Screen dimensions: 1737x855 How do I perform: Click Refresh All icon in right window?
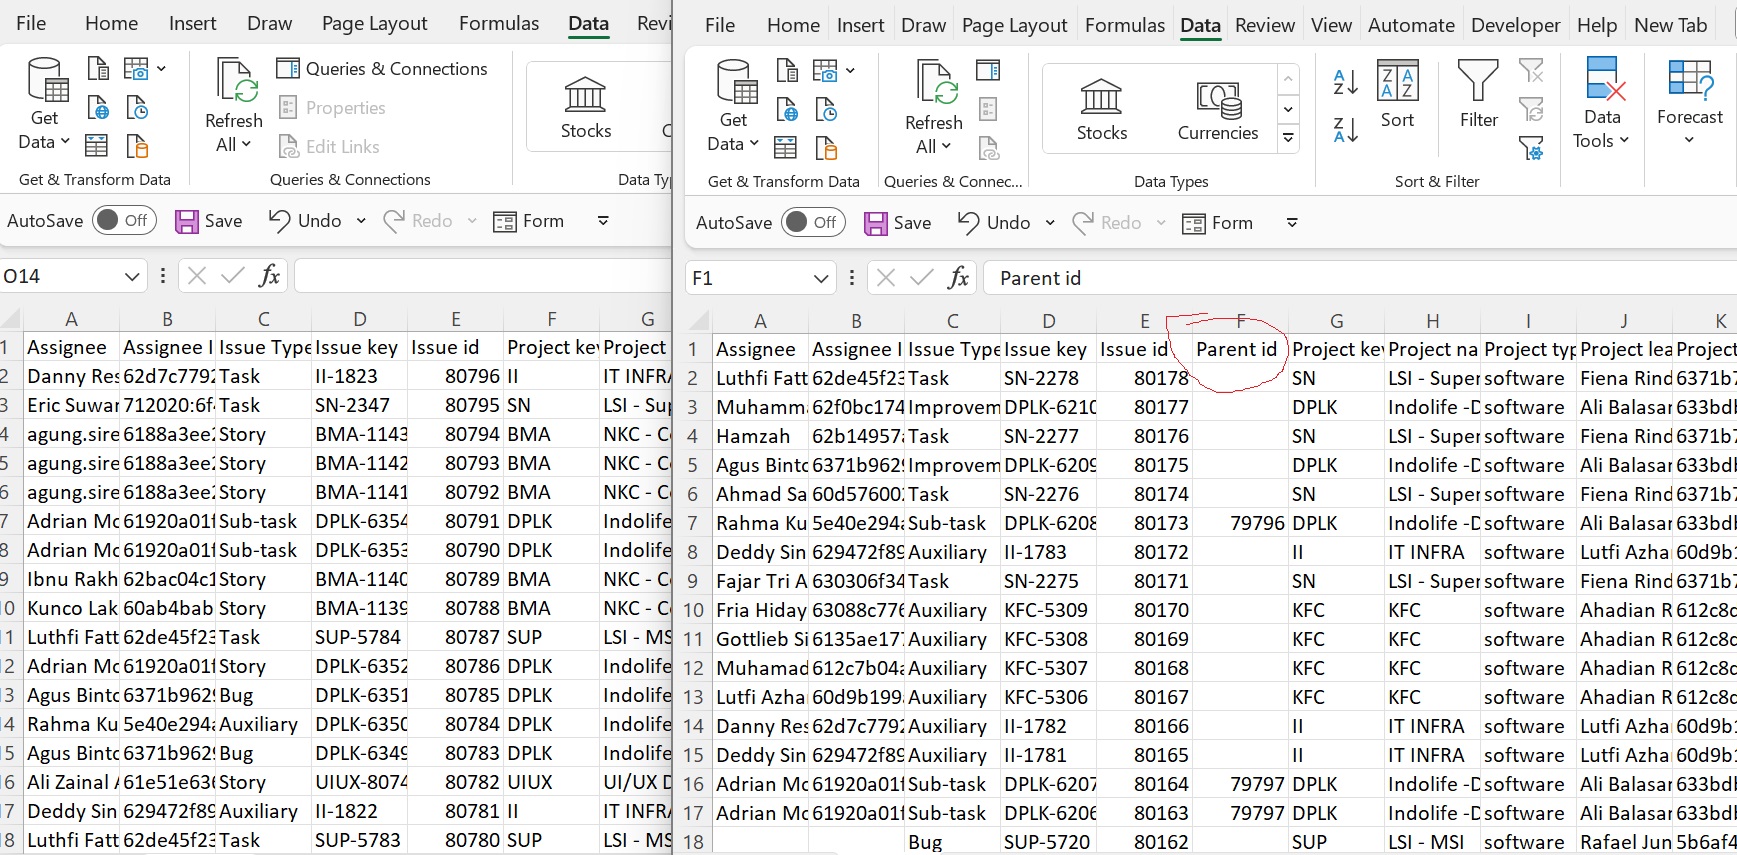(x=933, y=107)
